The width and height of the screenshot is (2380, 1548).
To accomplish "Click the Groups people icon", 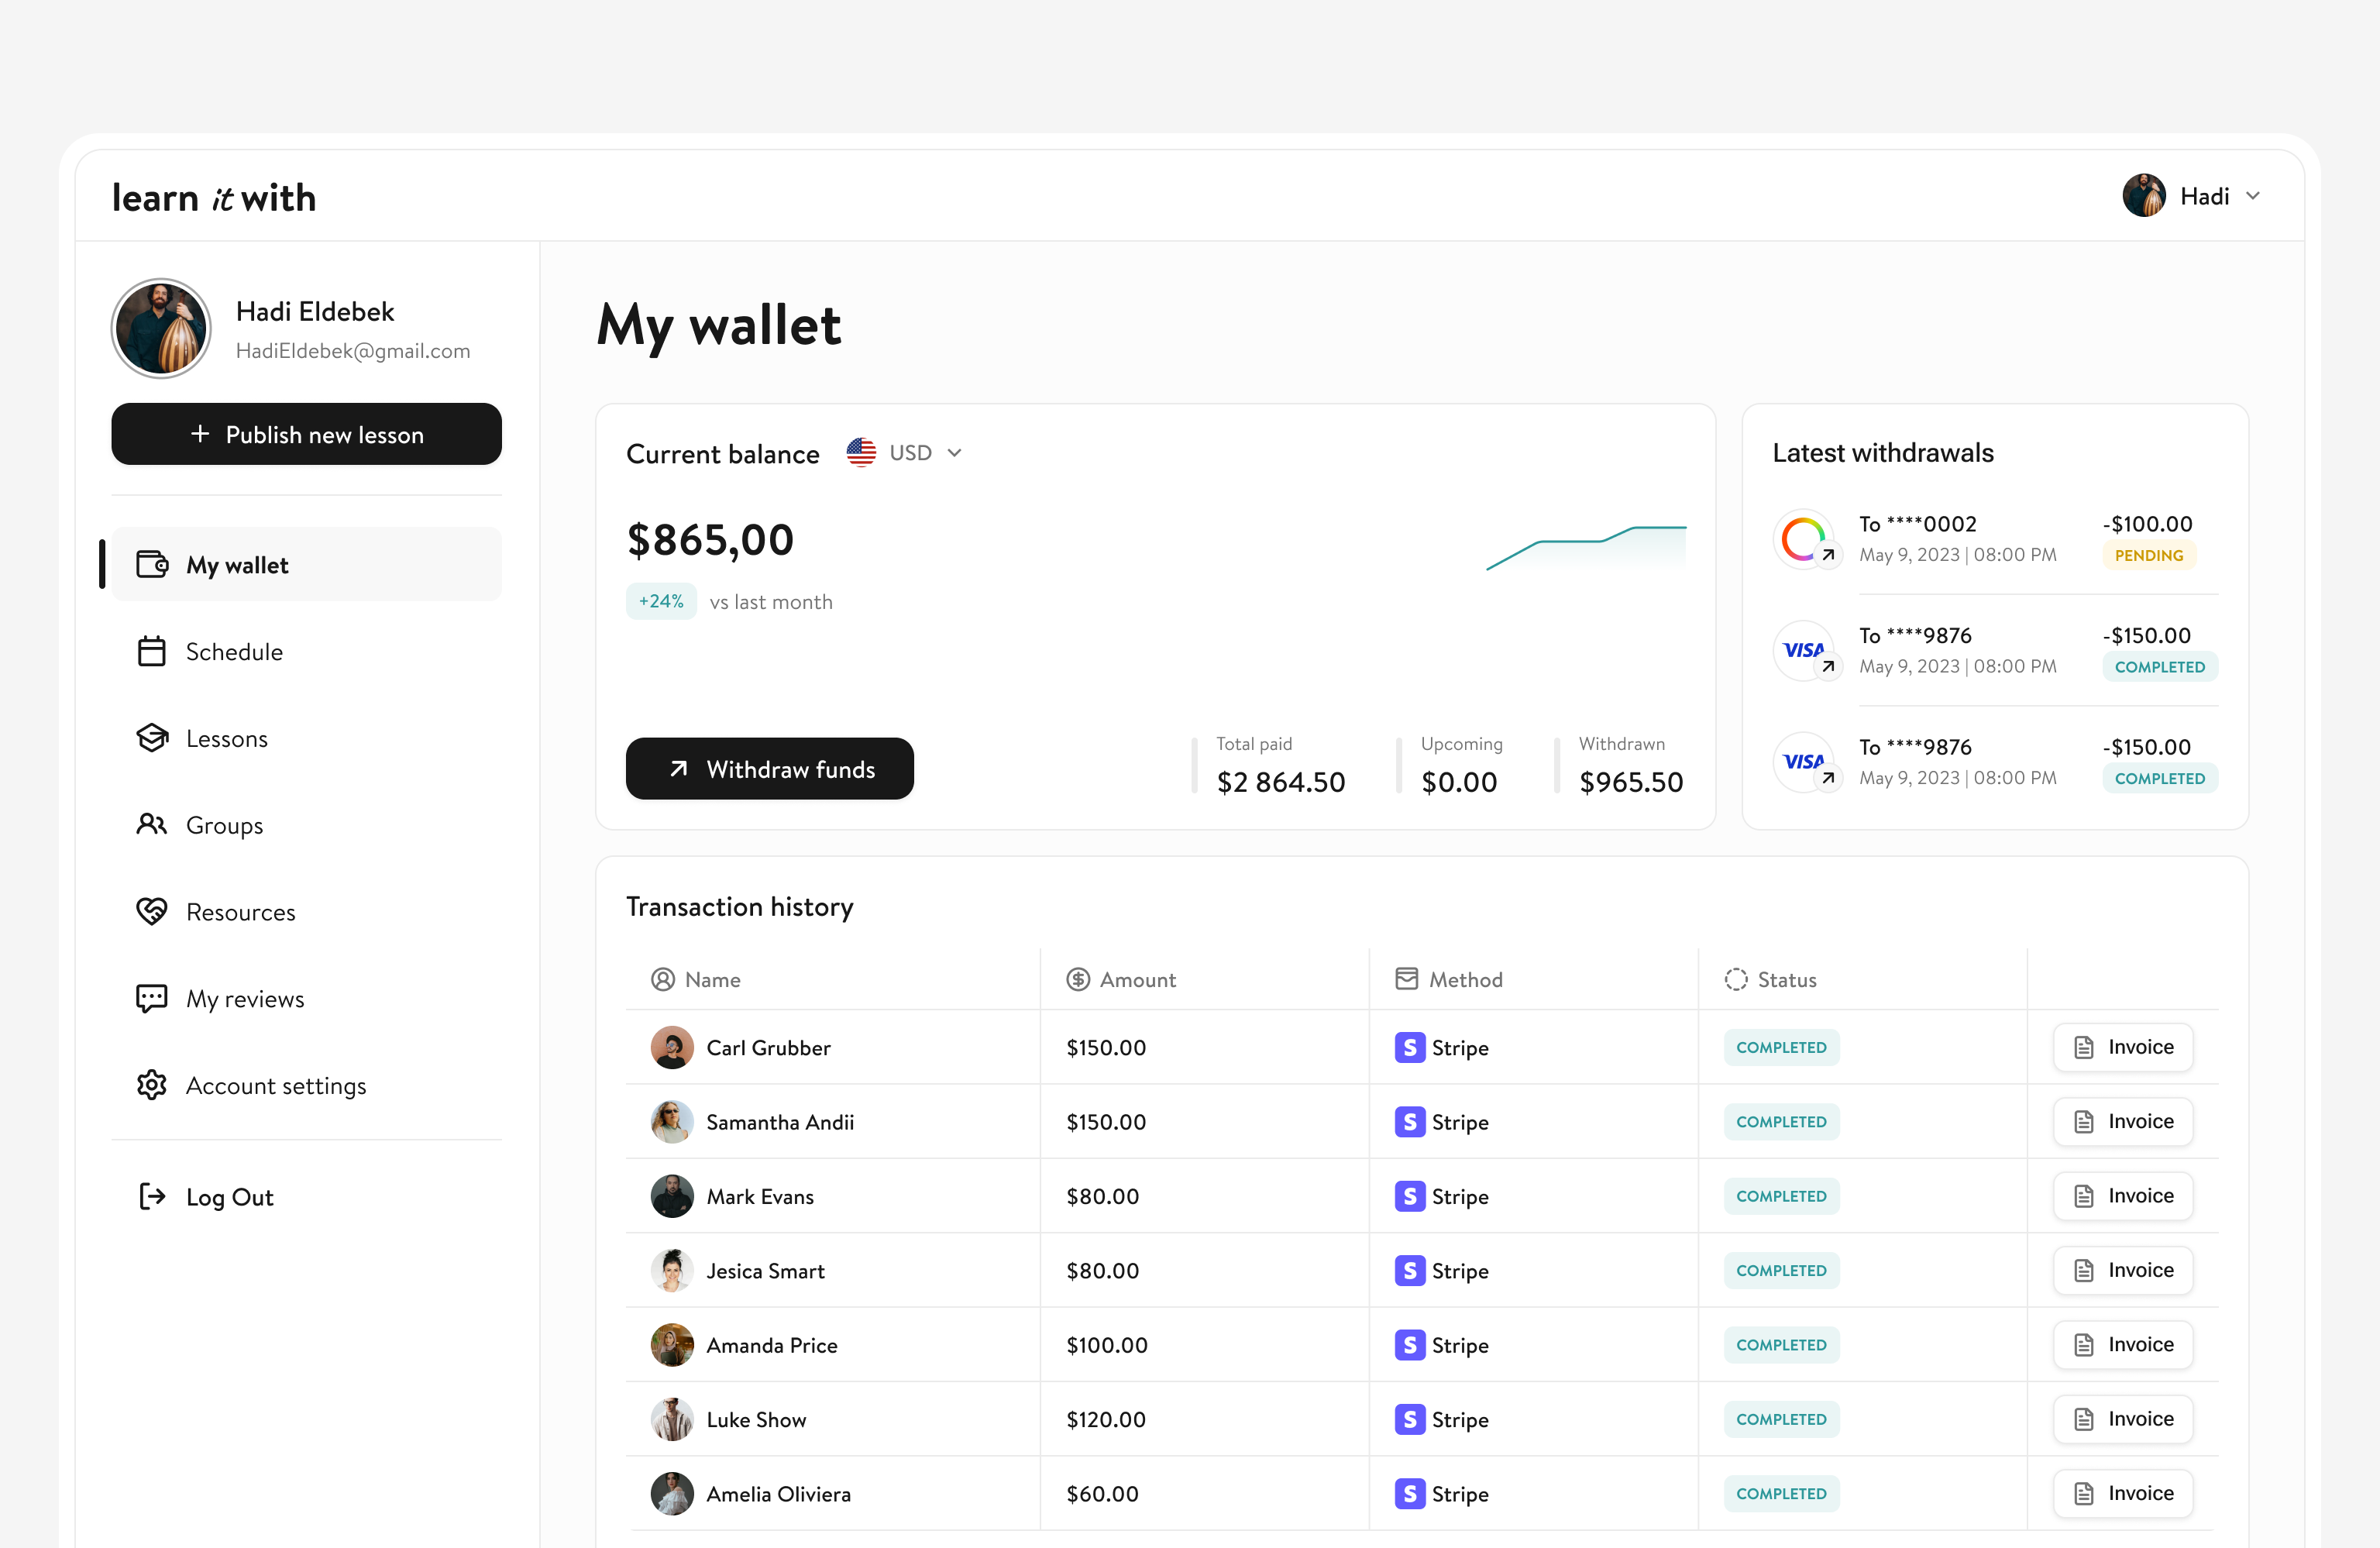I will click(x=152, y=825).
